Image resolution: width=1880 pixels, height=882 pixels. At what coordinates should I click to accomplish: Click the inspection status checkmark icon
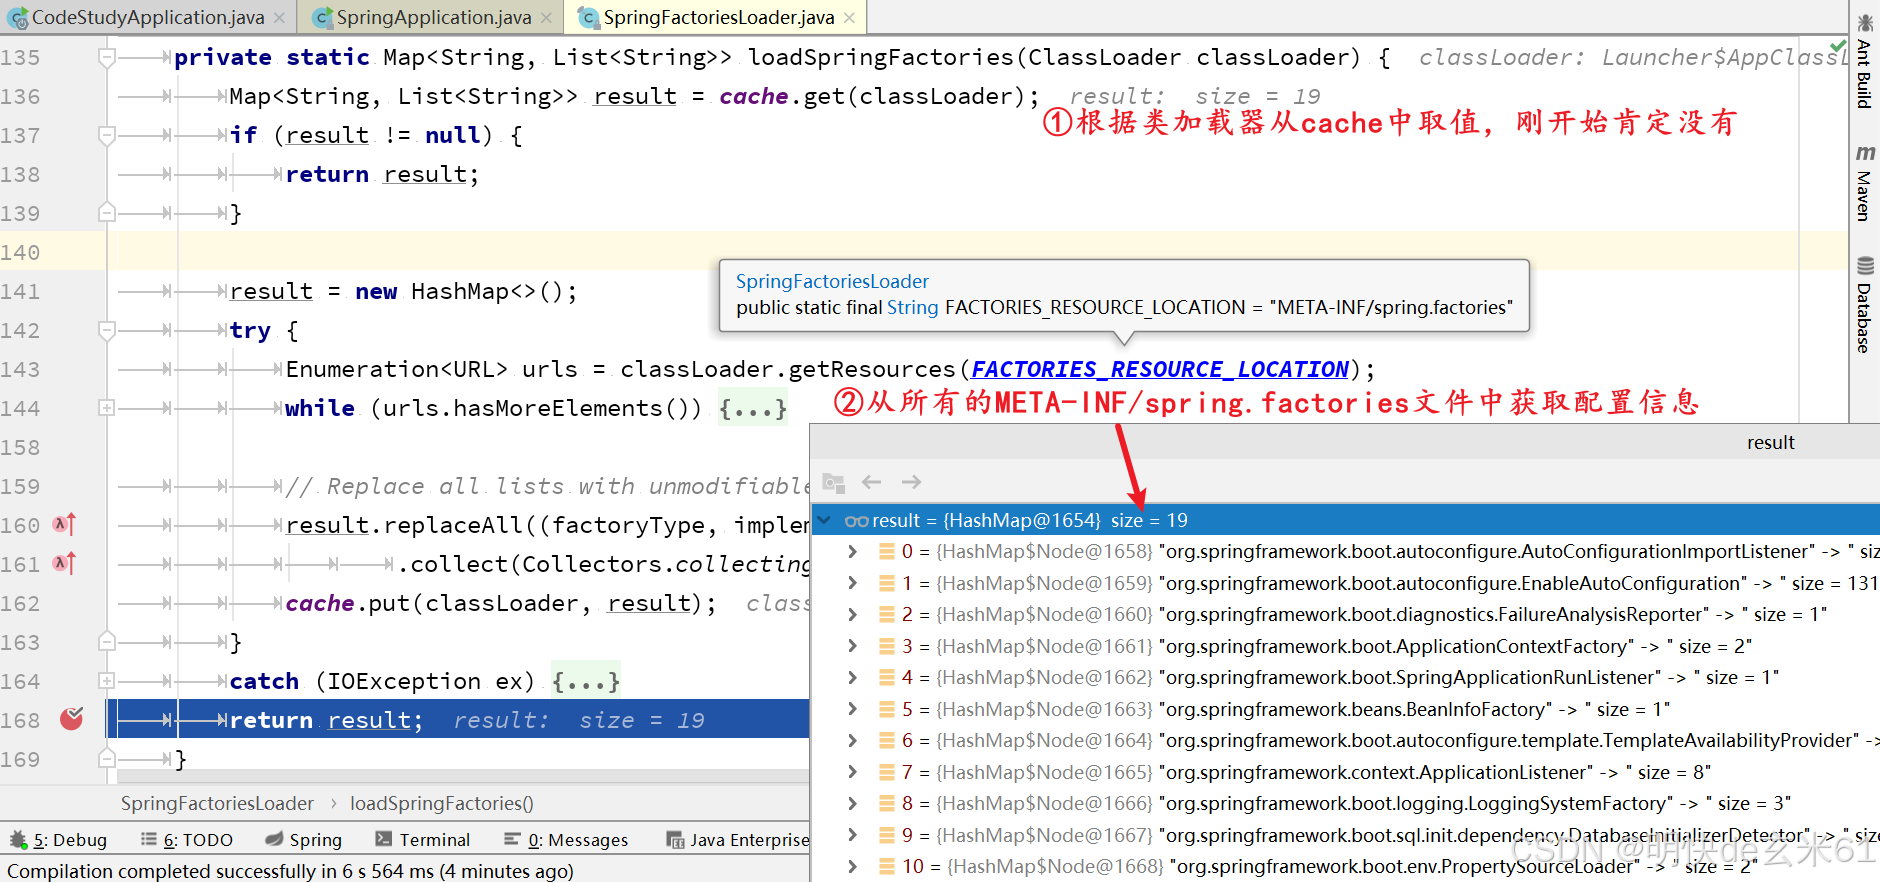click(x=1838, y=46)
